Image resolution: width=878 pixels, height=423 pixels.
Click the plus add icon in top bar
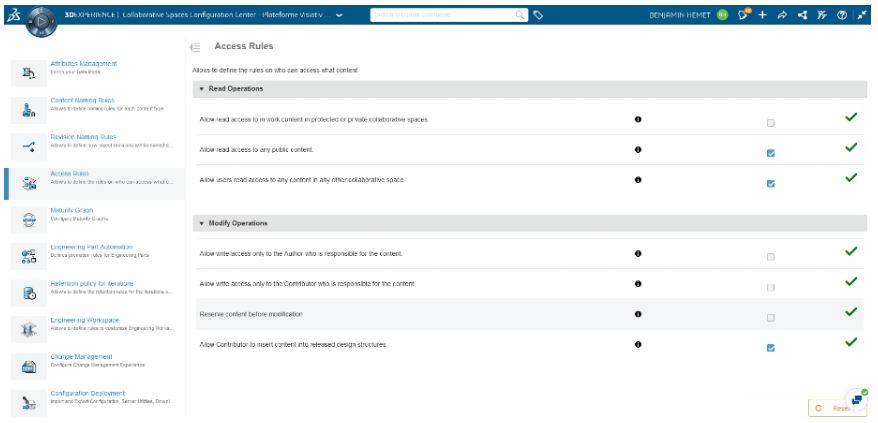coord(762,15)
